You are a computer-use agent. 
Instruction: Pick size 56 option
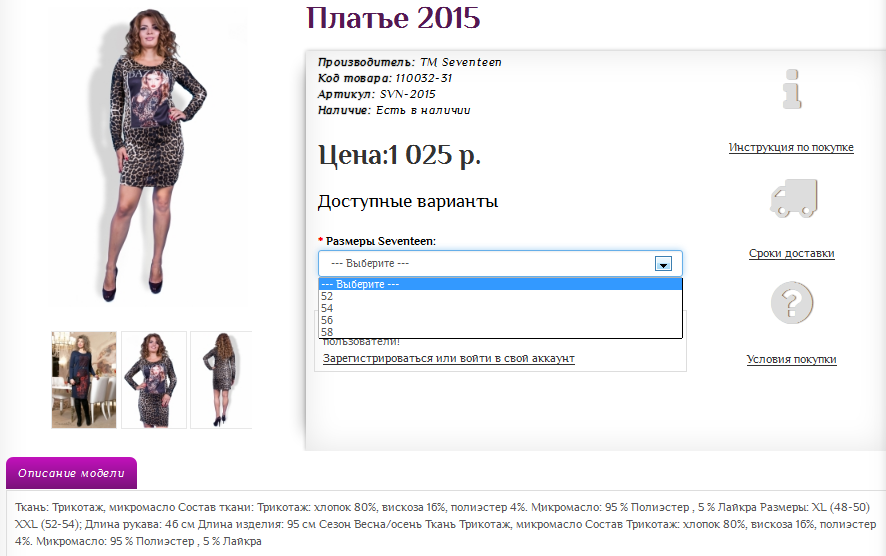click(x=500, y=320)
